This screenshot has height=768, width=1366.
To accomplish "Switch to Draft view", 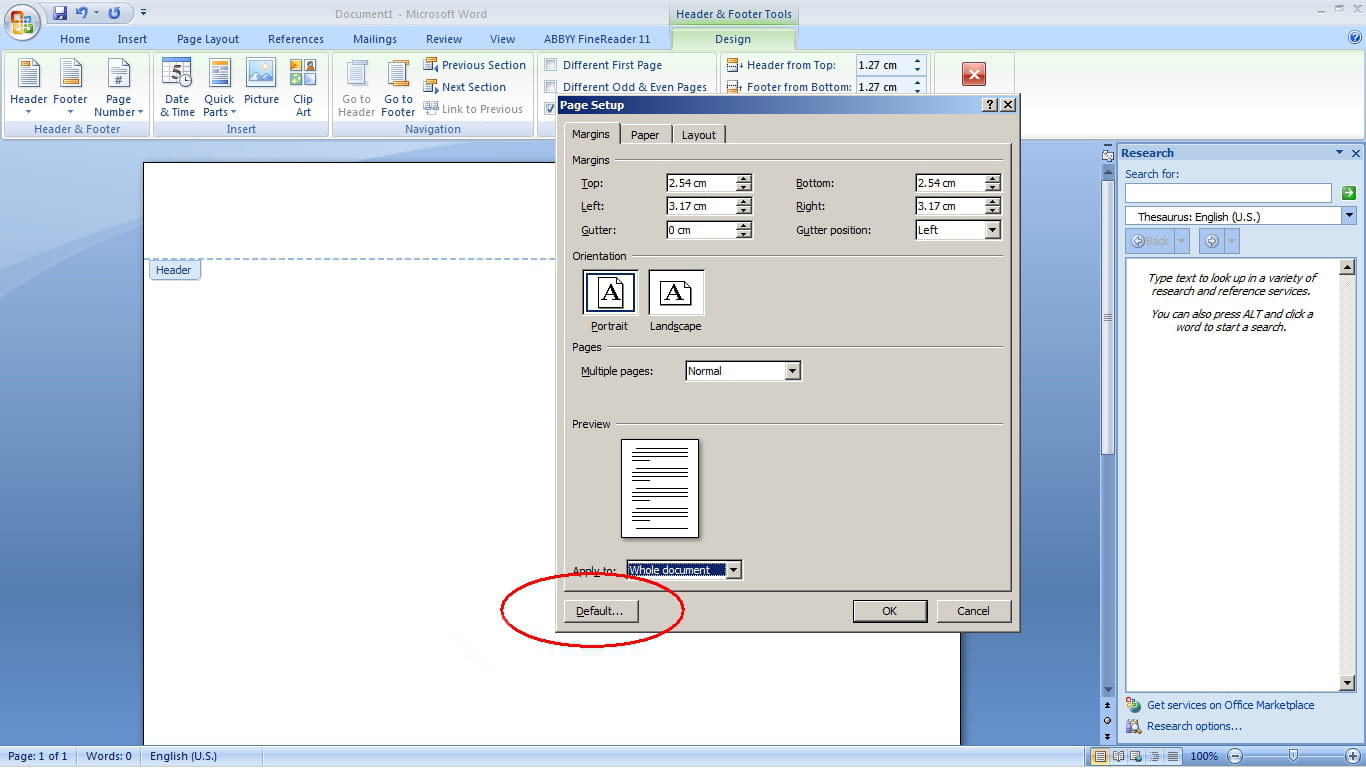I will [x=1172, y=756].
